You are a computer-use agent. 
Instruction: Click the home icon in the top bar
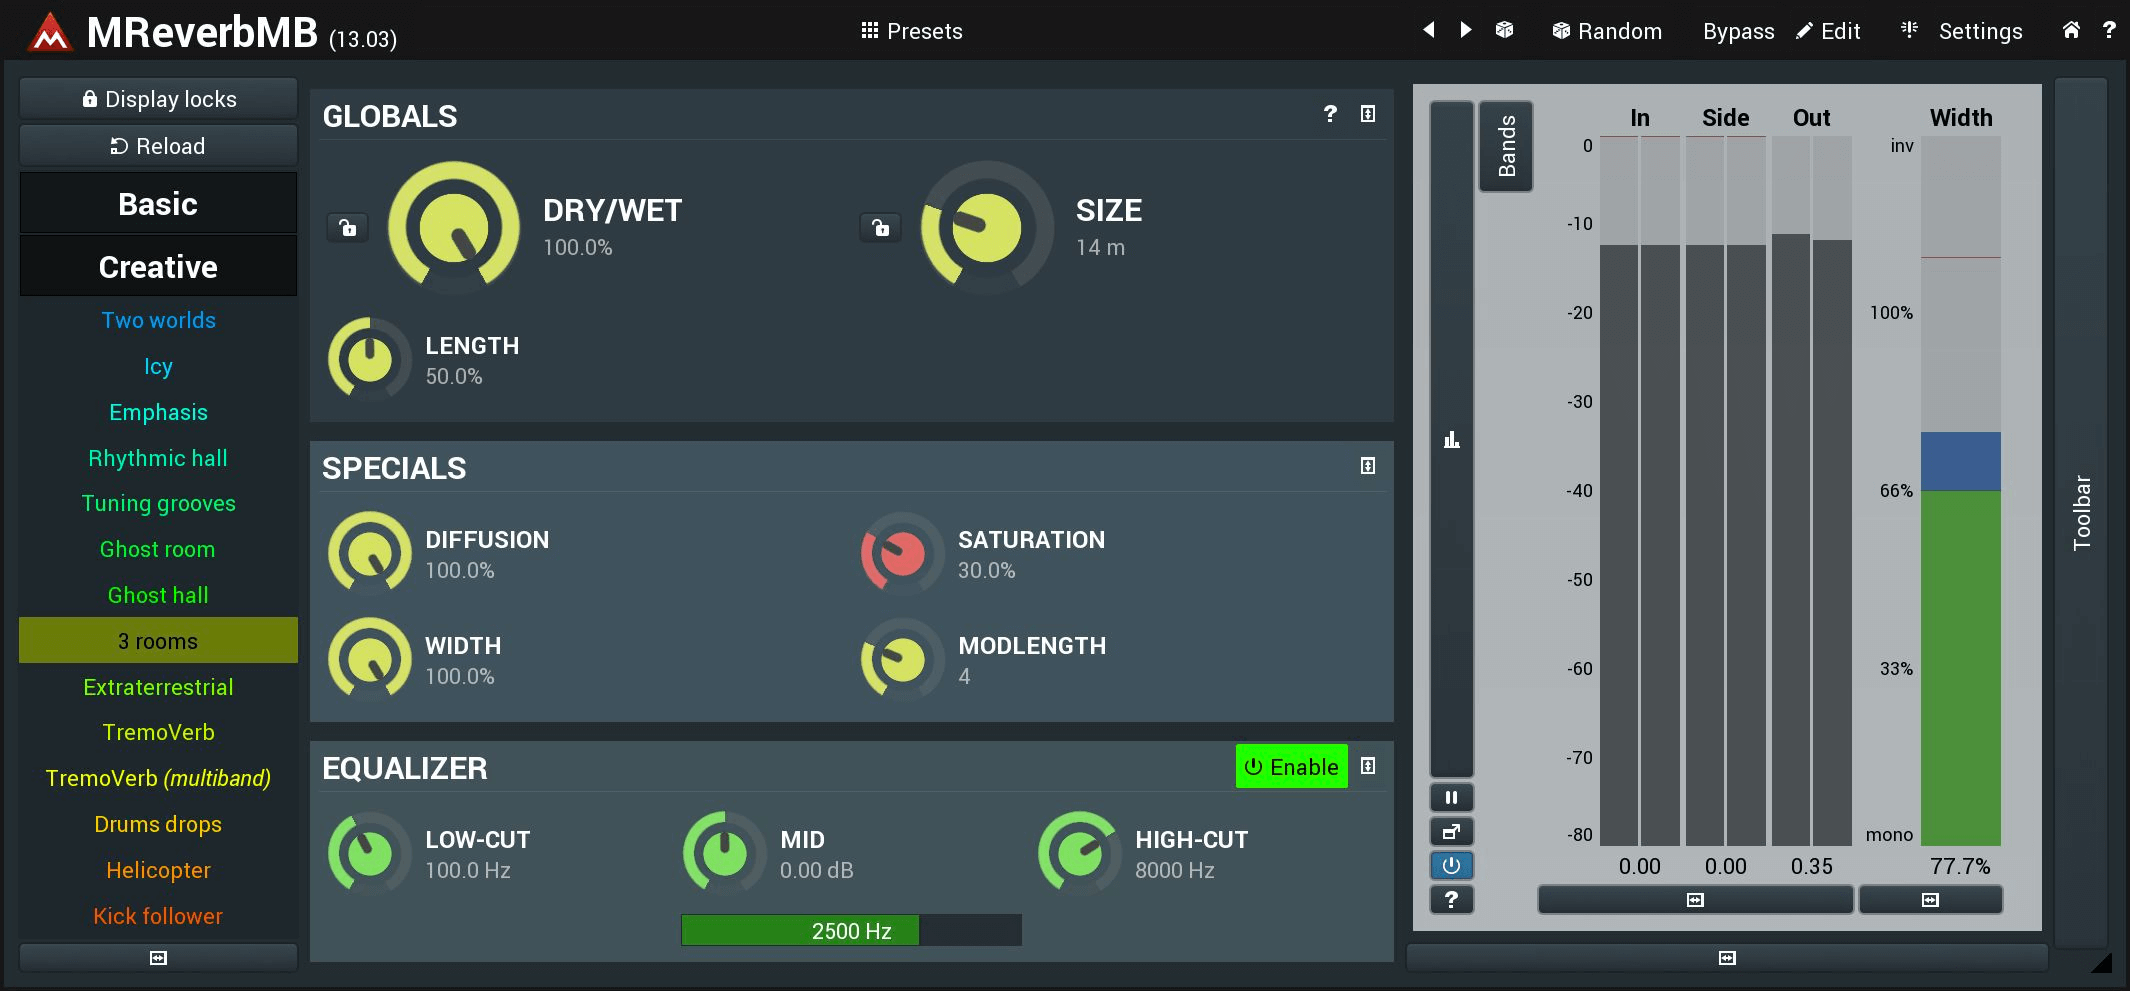click(x=2071, y=30)
